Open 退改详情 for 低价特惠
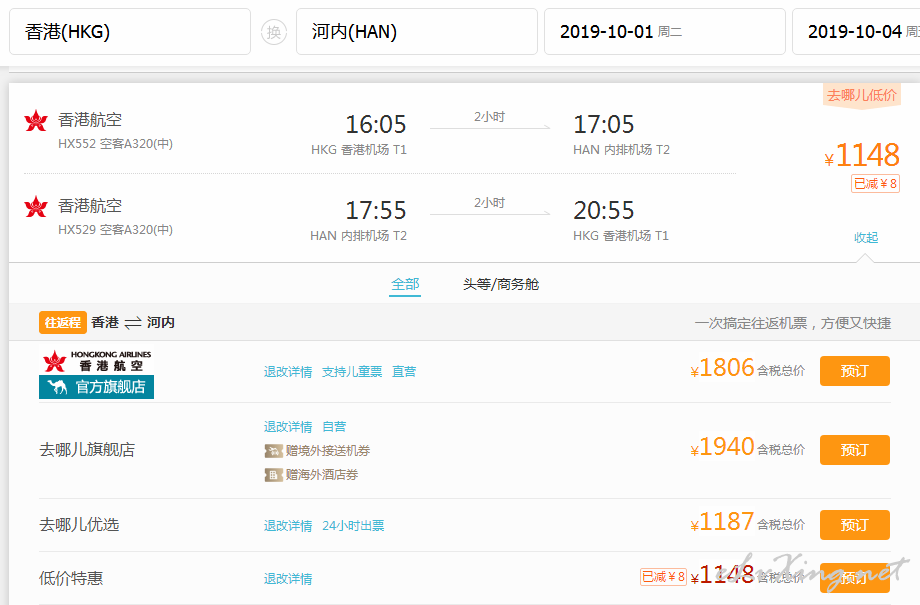Image resolution: width=920 pixels, height=605 pixels. [x=288, y=579]
